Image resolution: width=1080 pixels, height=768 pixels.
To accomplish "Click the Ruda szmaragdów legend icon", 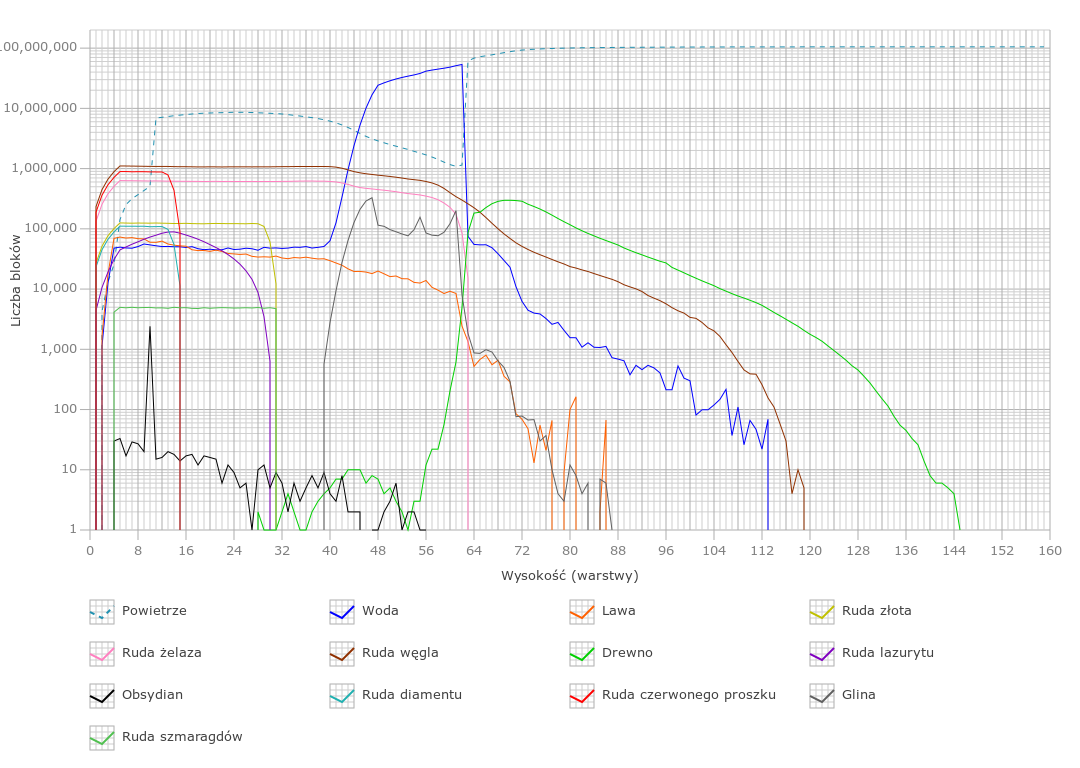I will [102, 737].
